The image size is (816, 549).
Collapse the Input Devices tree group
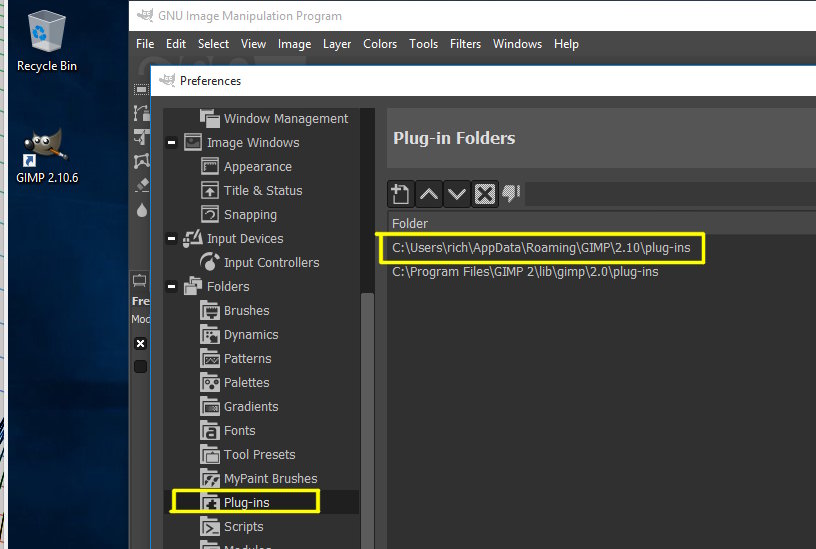point(171,238)
